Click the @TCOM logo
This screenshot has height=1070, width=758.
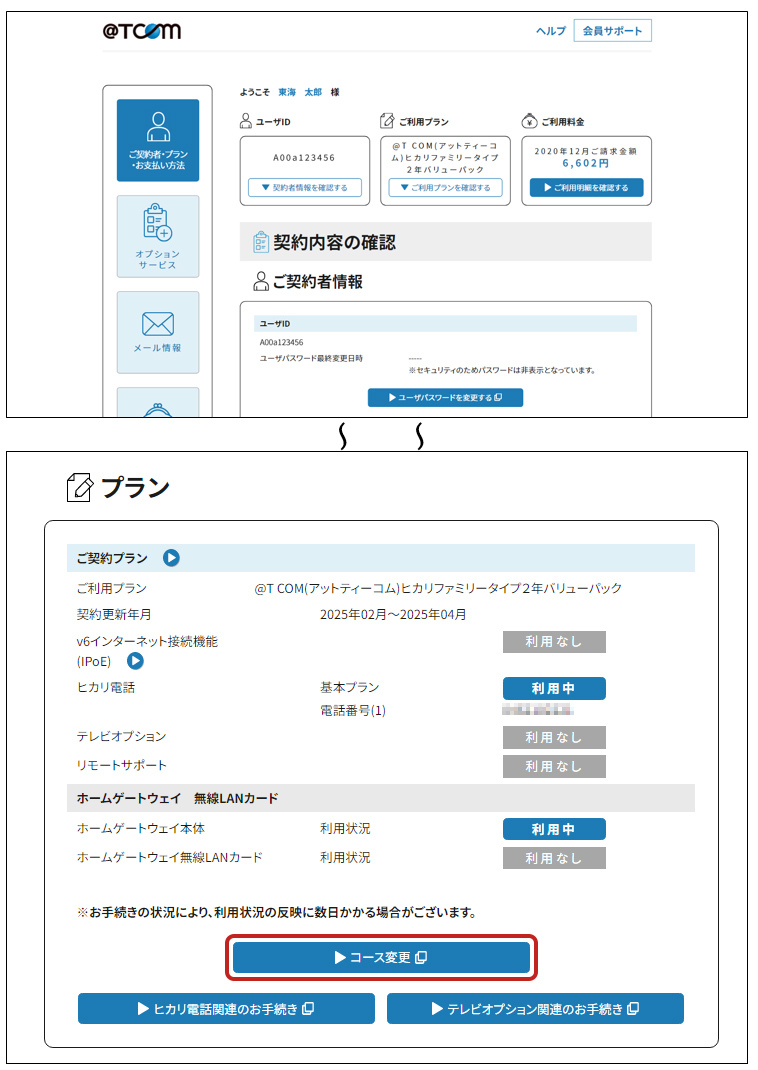pos(142,31)
